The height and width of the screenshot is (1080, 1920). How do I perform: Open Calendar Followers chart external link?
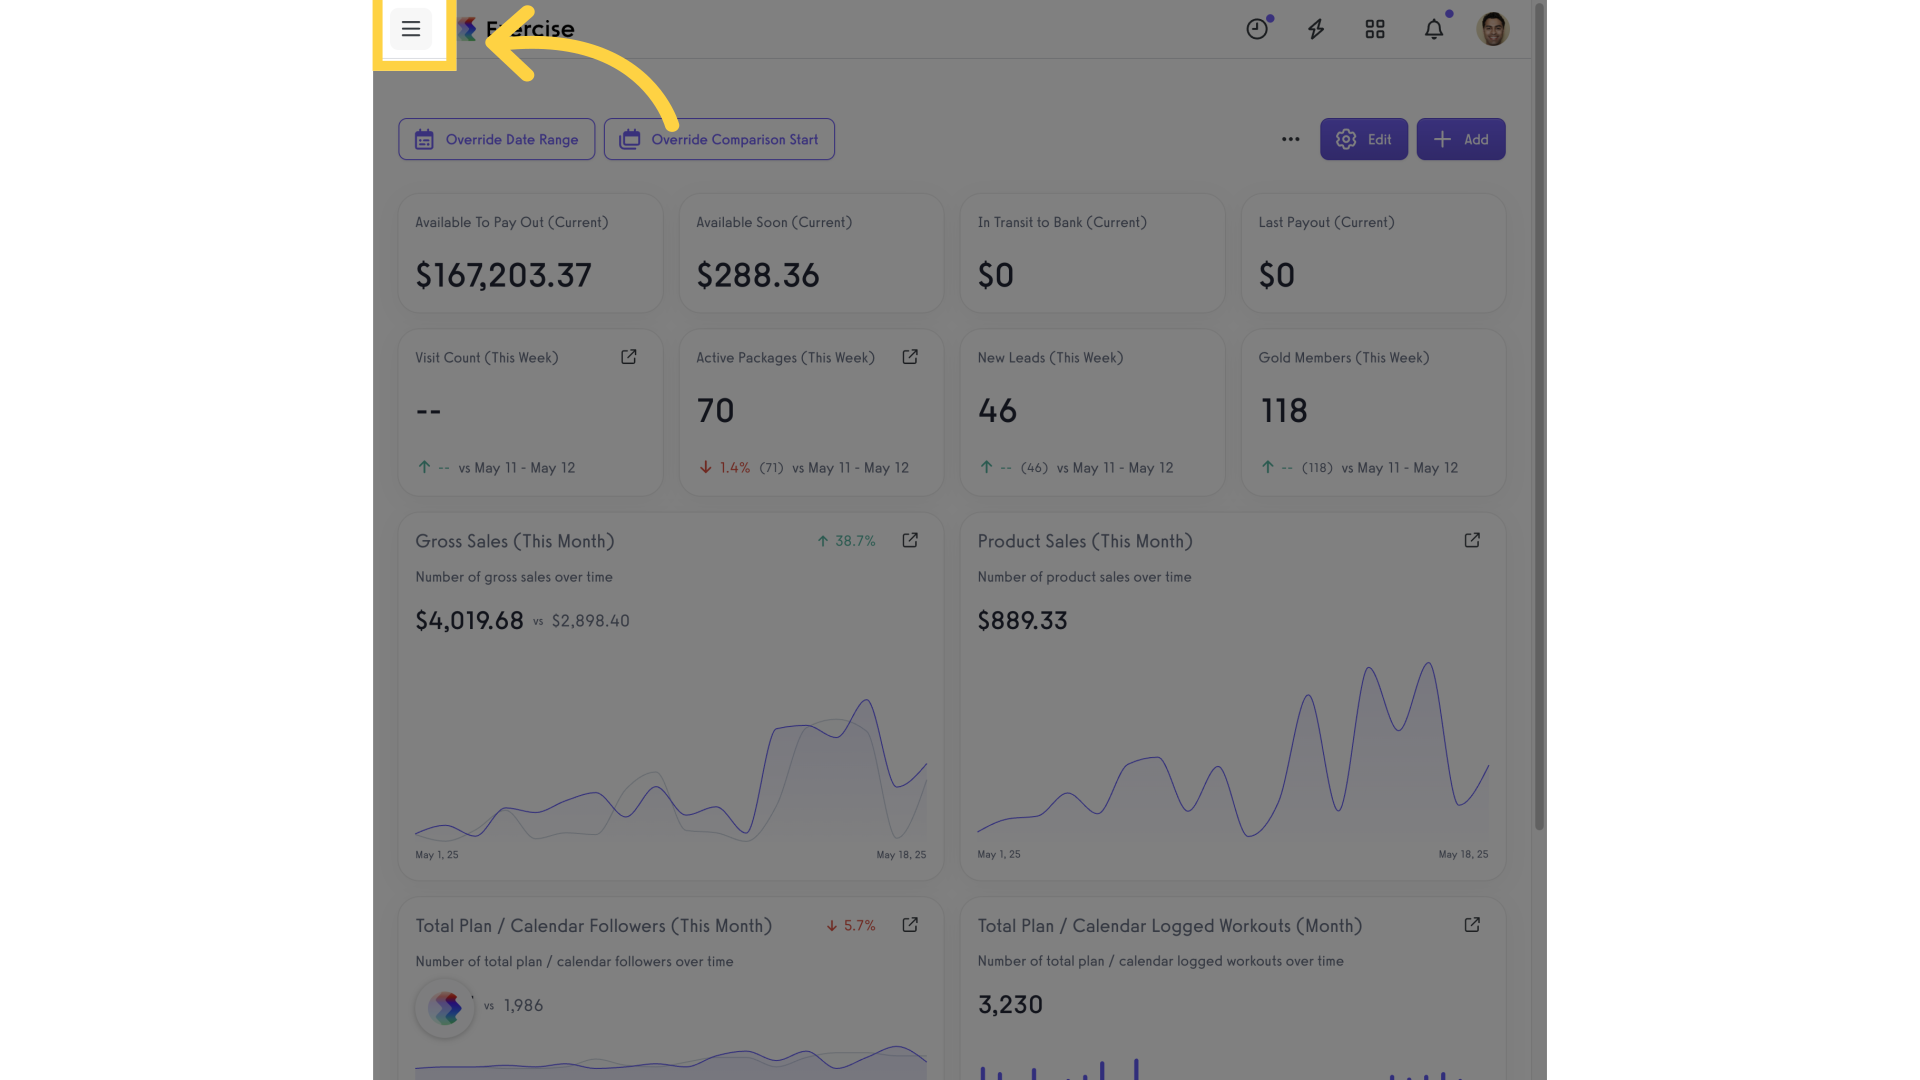(x=910, y=925)
